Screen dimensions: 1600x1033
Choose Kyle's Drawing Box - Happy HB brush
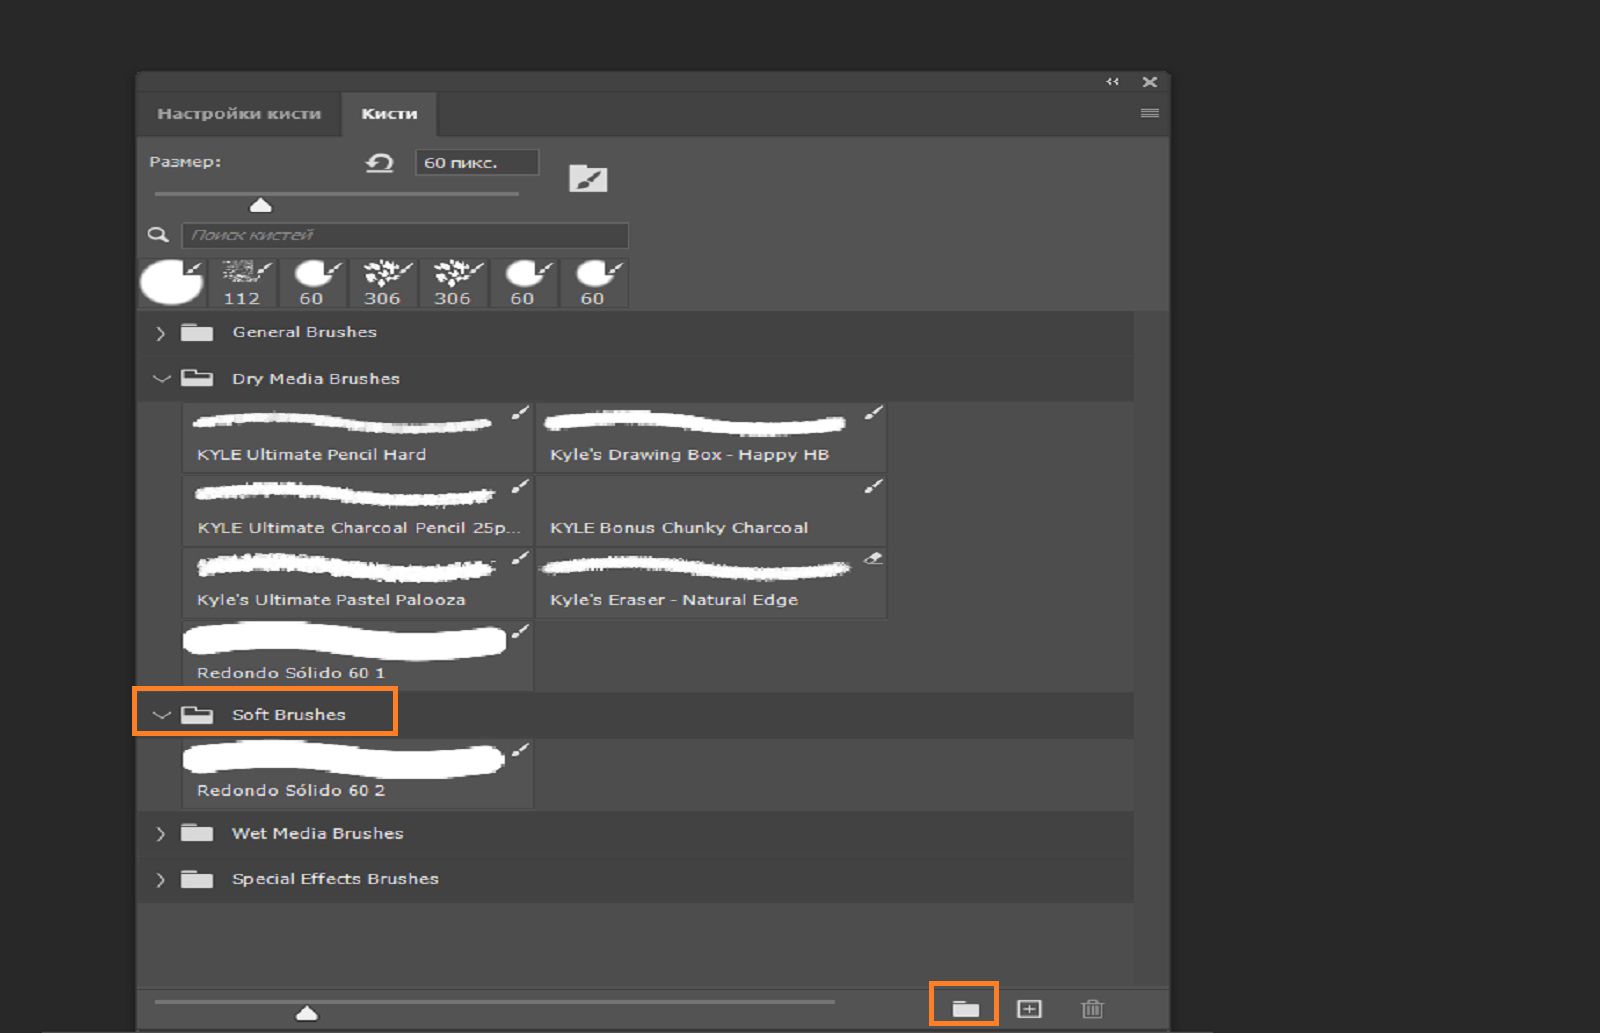[711, 438]
